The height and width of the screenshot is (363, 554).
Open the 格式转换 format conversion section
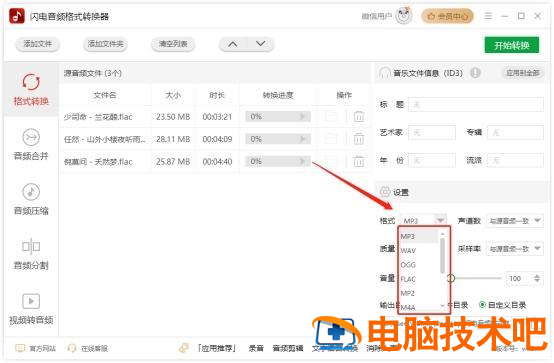pos(31,90)
